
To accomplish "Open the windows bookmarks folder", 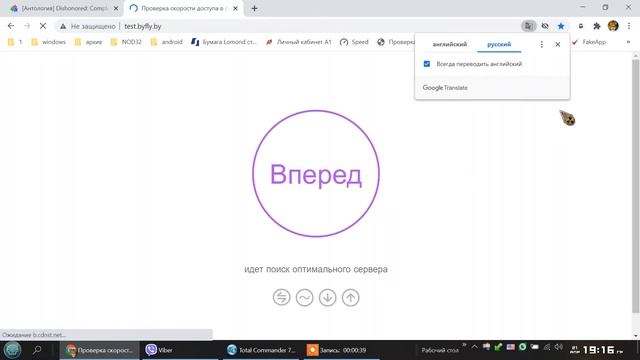I will coord(48,42).
